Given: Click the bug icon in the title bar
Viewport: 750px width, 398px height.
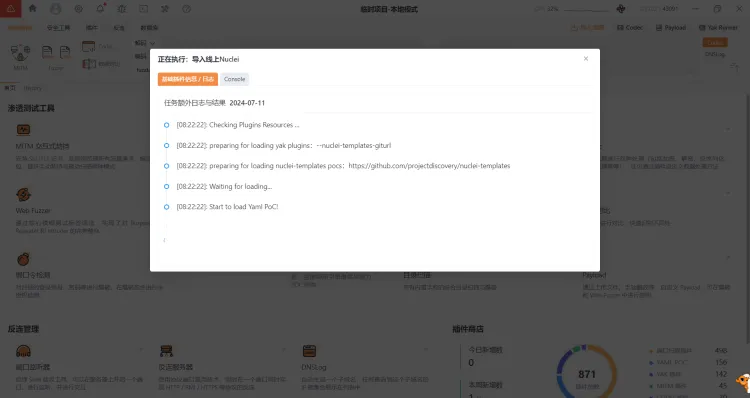Looking at the screenshot, I should pos(122,9).
